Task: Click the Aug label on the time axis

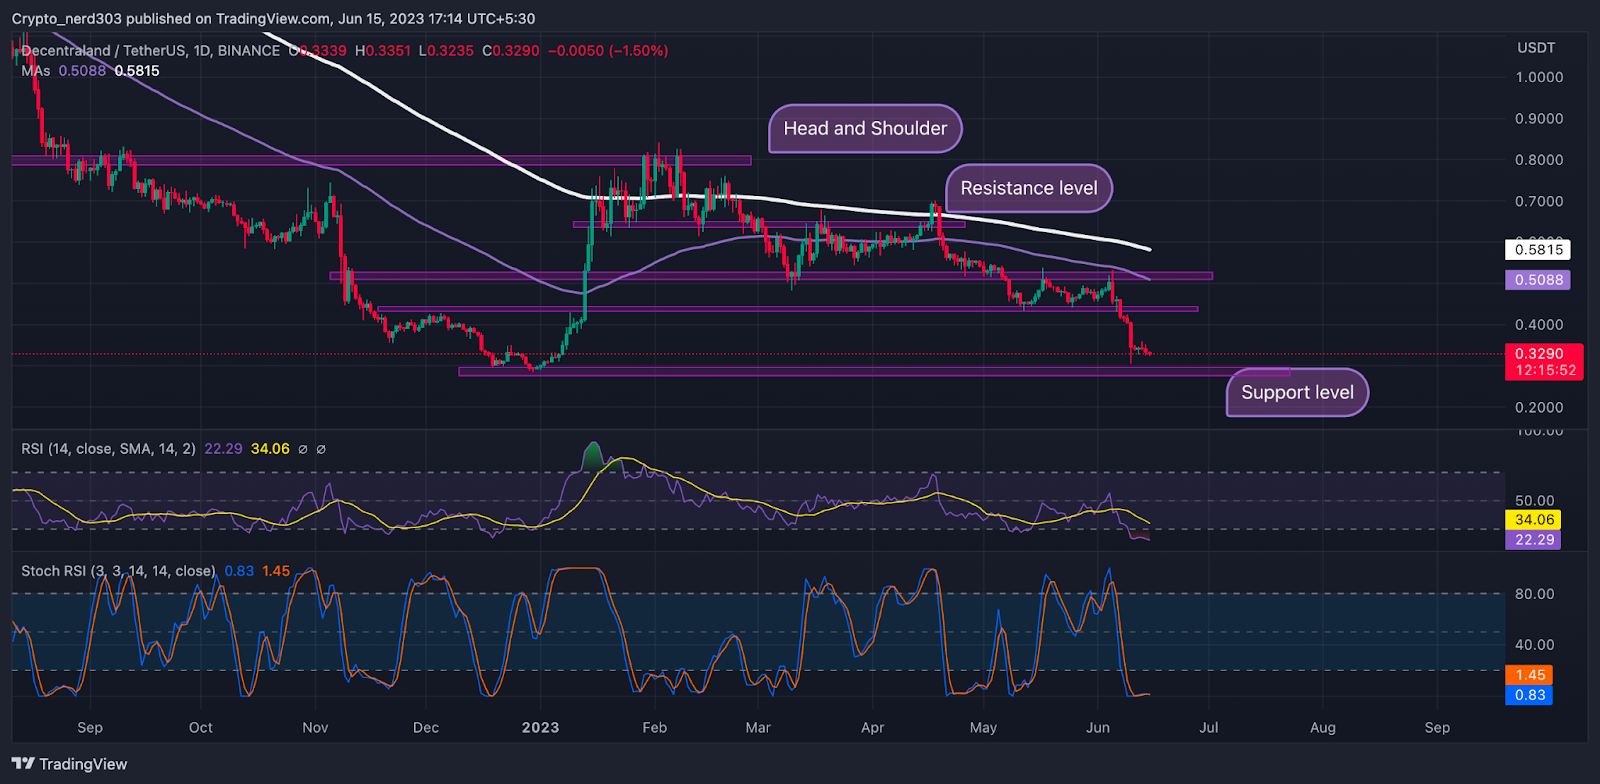Action: tap(1323, 728)
